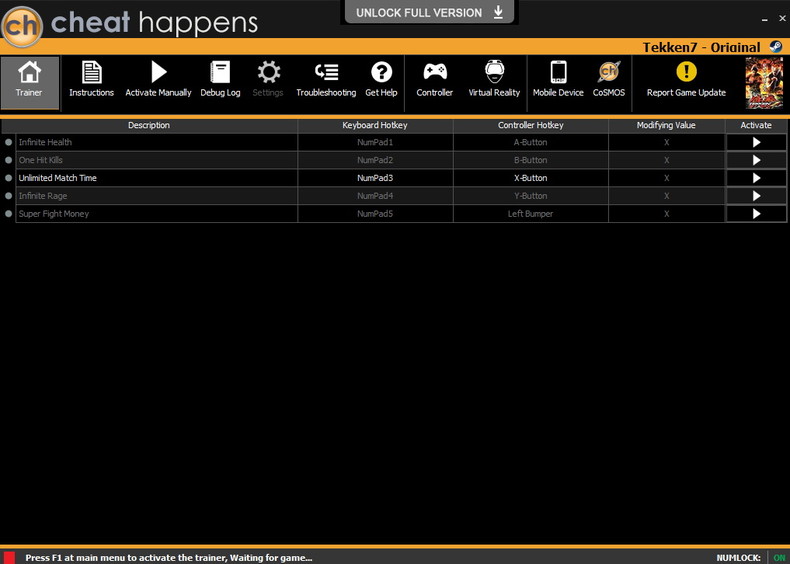Click the B-Button controller hotkey cell
Viewport: 790px width, 564px height.
pyautogui.click(x=531, y=160)
